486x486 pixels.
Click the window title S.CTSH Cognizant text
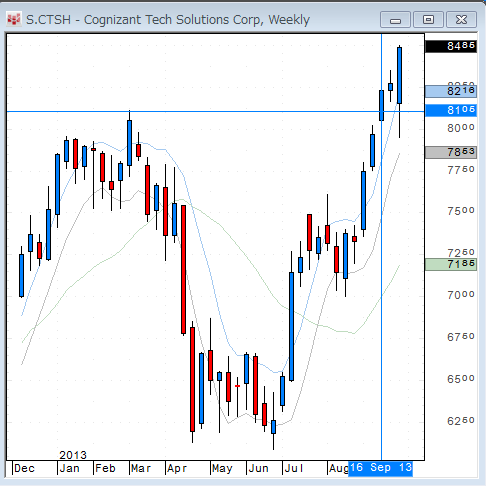click(168, 20)
